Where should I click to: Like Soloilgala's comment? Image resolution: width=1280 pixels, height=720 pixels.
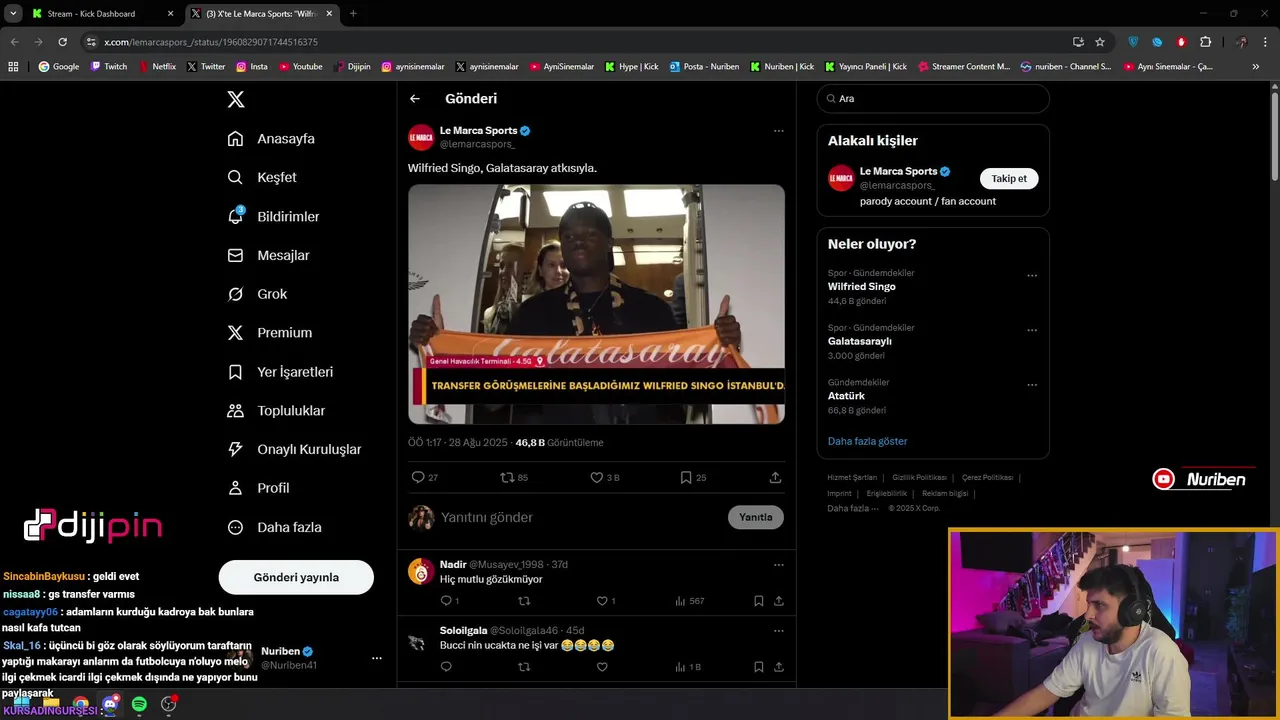click(602, 667)
